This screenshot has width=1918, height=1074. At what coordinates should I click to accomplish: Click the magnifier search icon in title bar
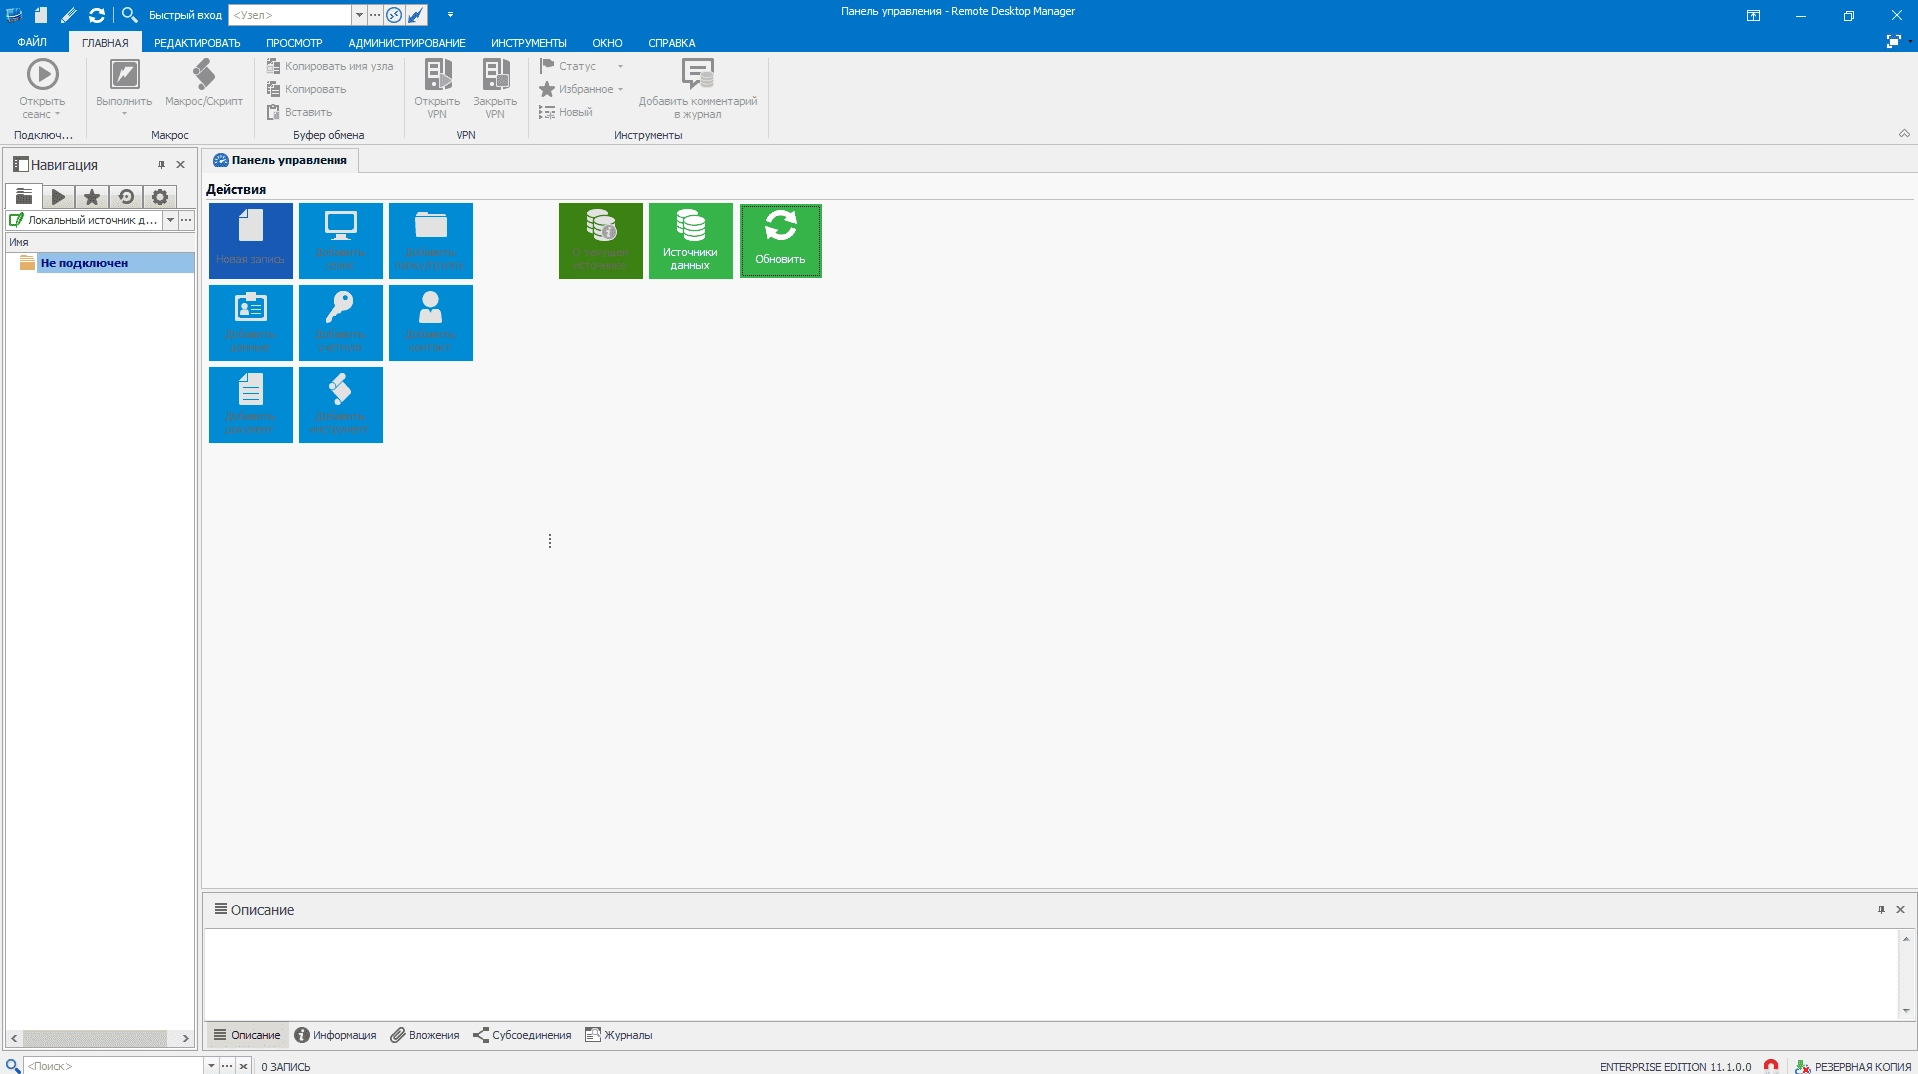129,15
